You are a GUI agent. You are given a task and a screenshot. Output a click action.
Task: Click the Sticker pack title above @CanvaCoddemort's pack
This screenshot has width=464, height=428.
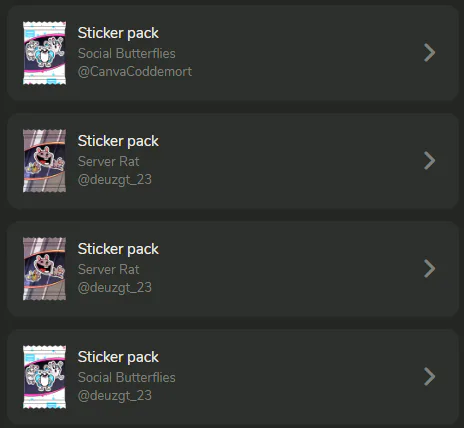click(118, 33)
